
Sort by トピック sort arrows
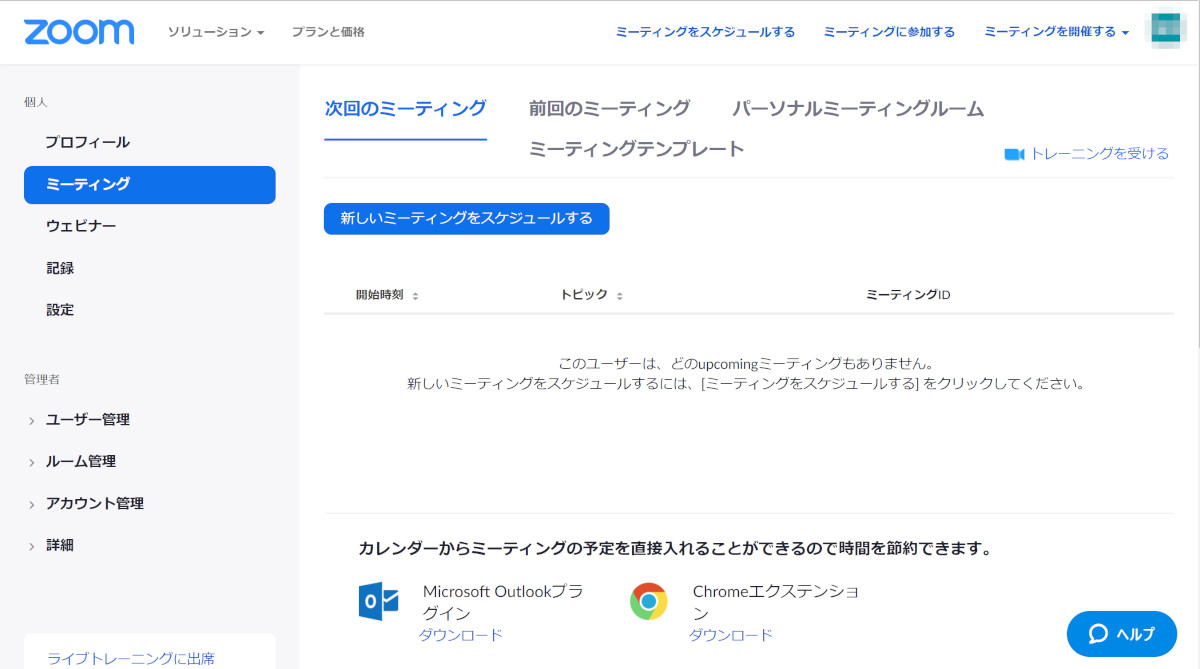[x=619, y=296]
